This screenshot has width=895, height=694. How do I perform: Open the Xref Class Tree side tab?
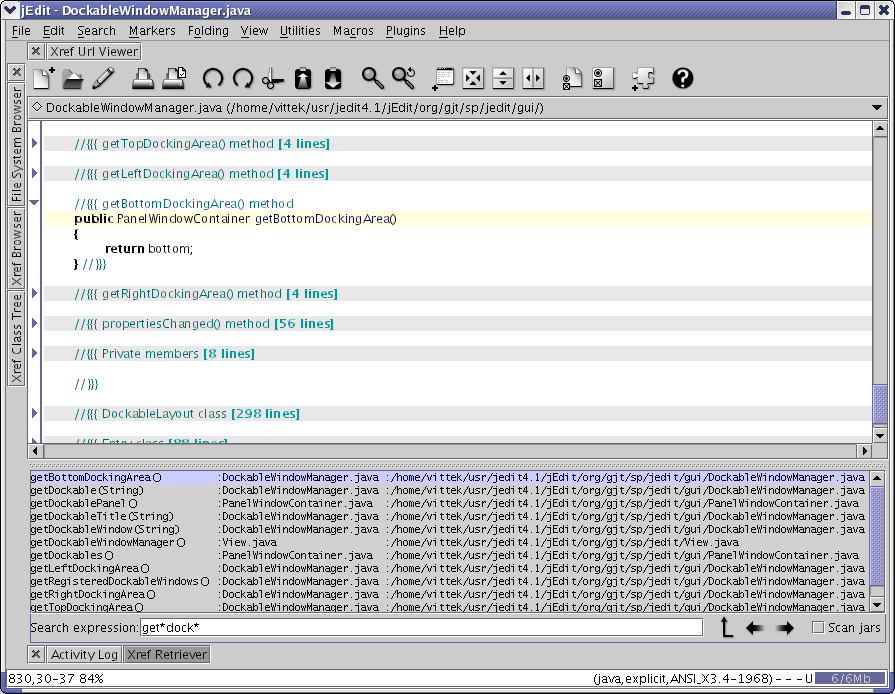[x=17, y=338]
